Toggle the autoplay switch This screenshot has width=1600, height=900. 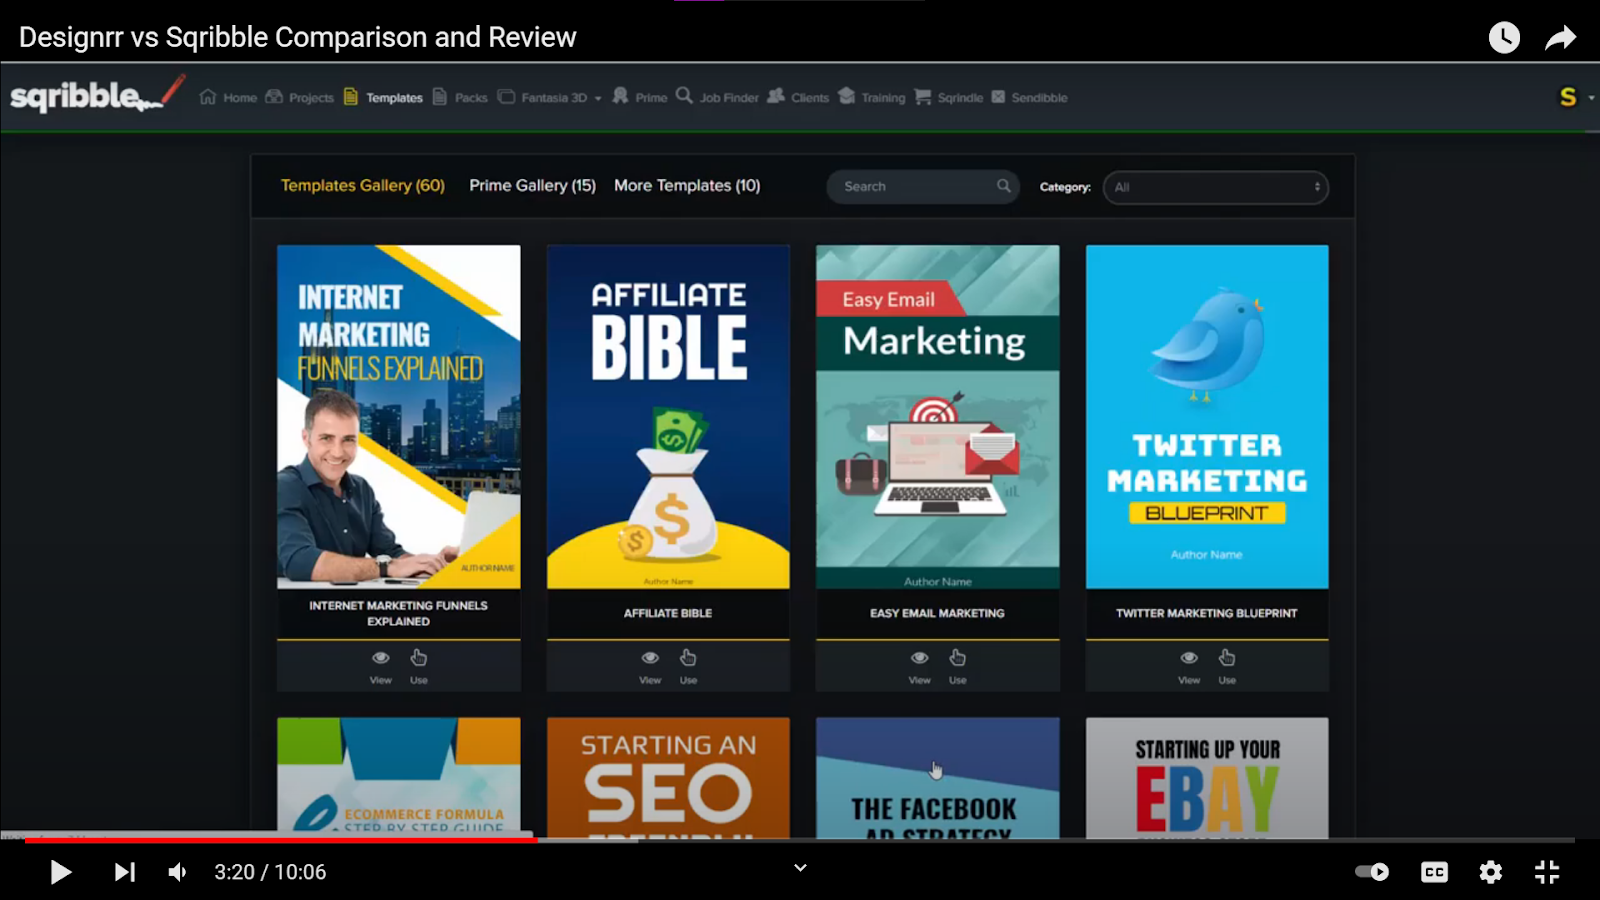pos(1372,872)
